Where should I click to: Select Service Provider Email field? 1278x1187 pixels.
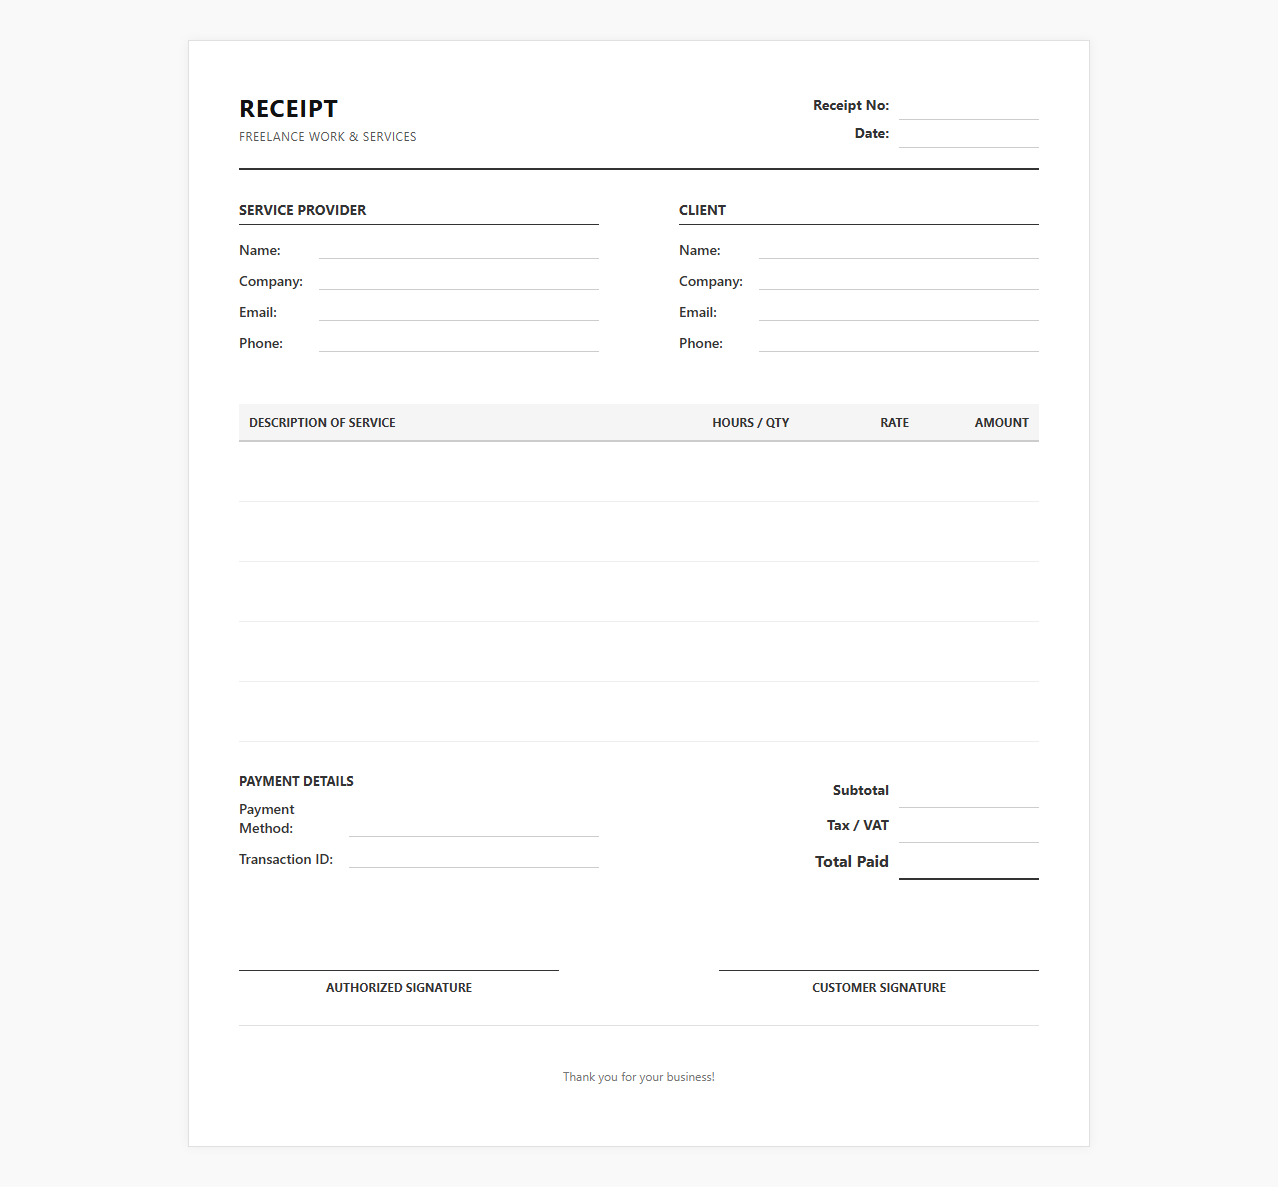point(459,312)
